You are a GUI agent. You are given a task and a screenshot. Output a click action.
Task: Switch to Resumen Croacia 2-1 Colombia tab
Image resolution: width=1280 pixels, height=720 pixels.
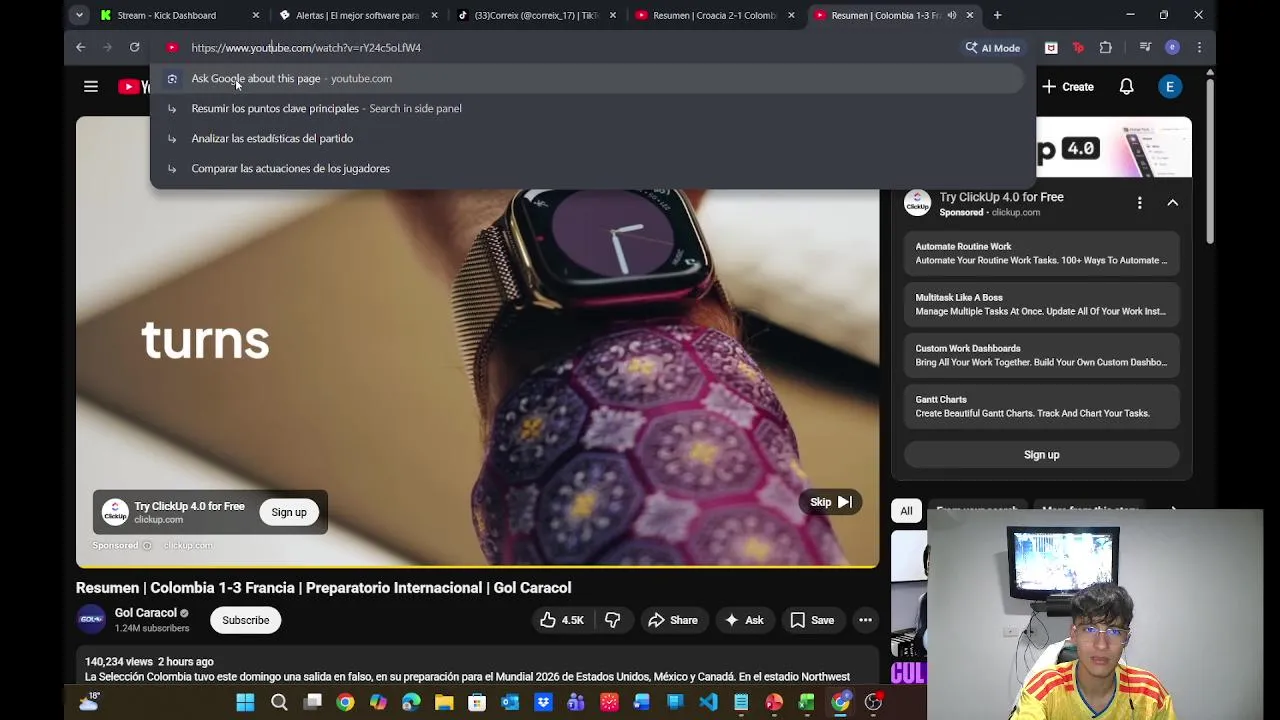(714, 15)
